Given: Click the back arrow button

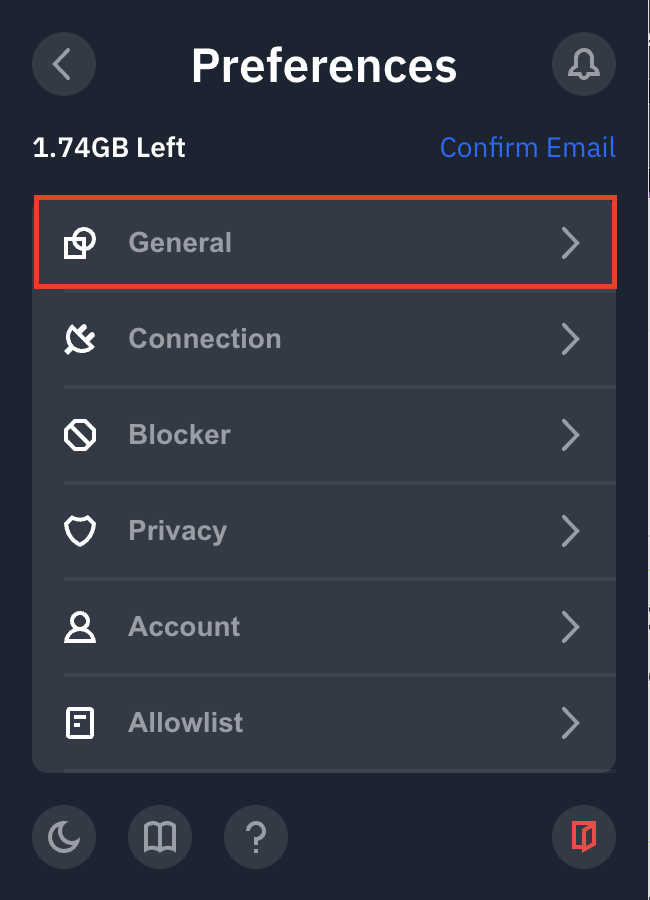Looking at the screenshot, I should click(x=64, y=64).
